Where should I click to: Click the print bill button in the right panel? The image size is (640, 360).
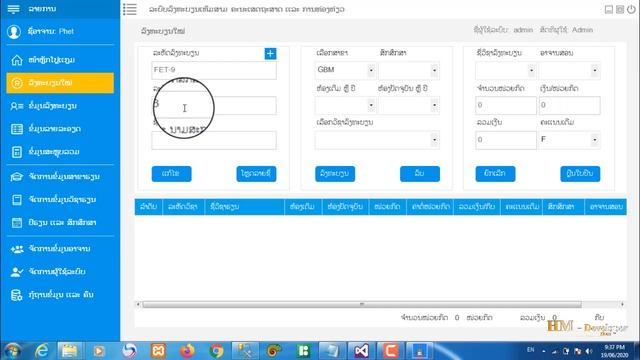580,174
